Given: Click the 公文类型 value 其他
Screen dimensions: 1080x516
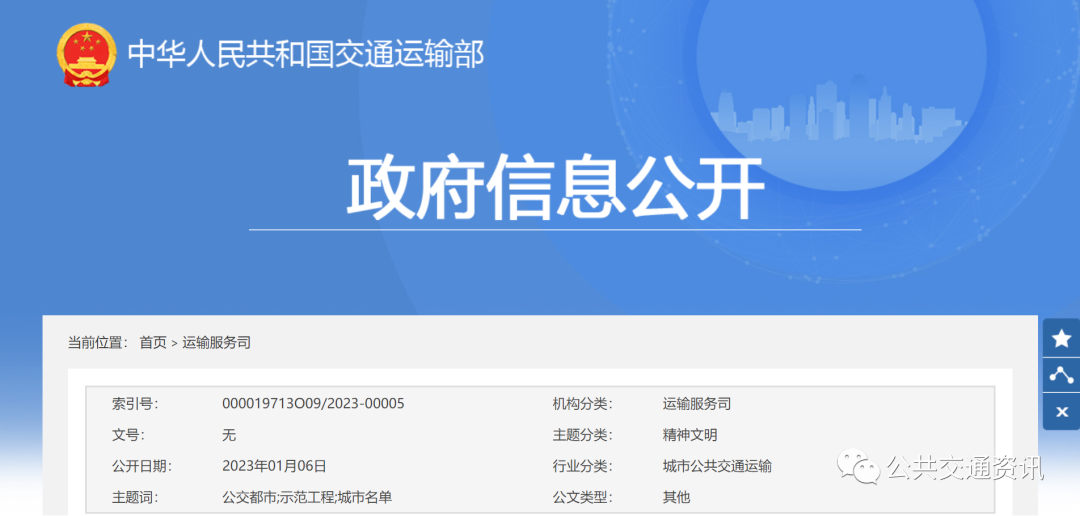Looking at the screenshot, I should (676, 497).
